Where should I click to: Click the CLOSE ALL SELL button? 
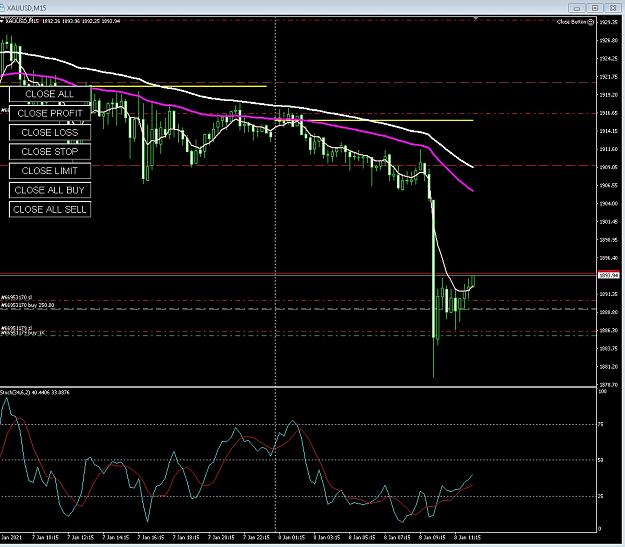[x=50, y=209]
